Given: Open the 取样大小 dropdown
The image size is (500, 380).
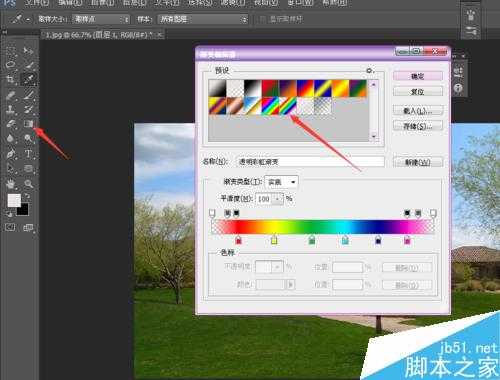Looking at the screenshot, I should tap(101, 19).
